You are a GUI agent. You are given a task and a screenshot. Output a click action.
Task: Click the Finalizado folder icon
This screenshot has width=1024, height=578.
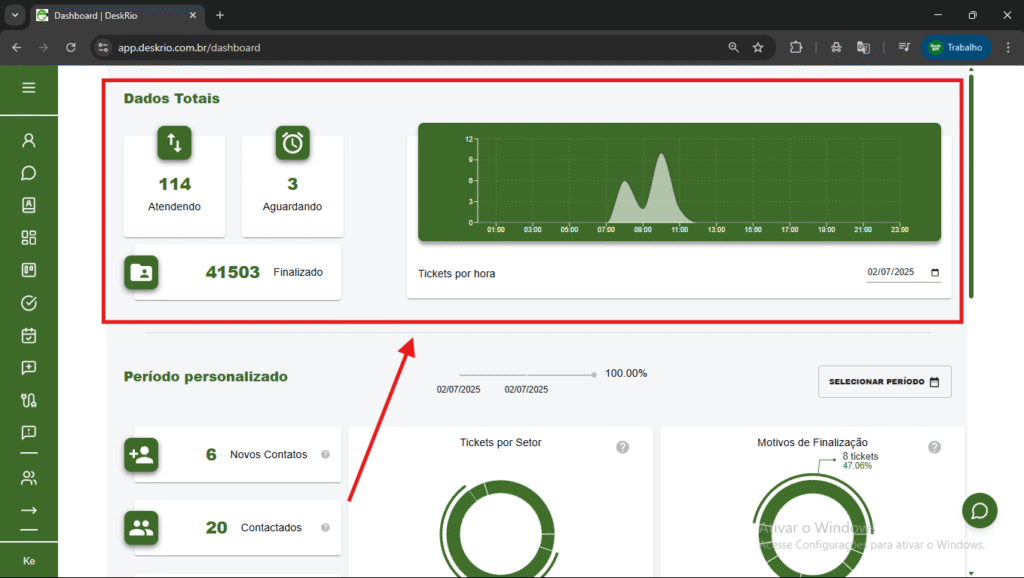pos(141,272)
